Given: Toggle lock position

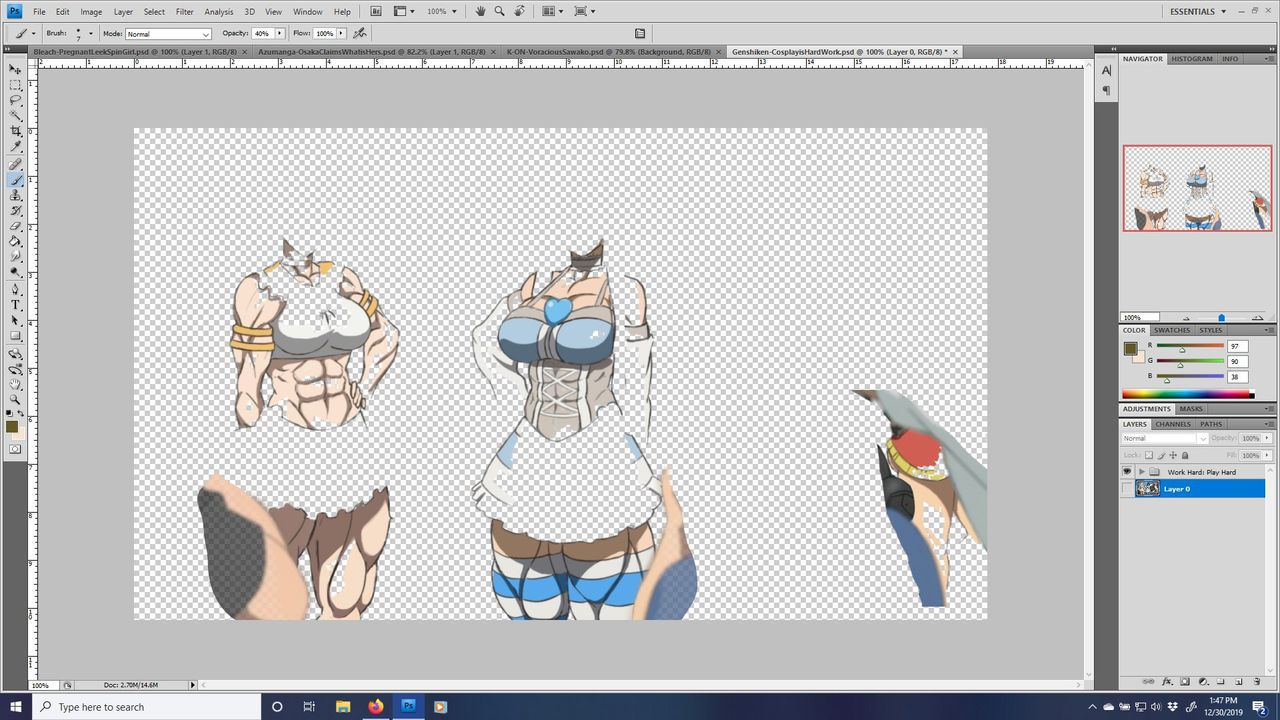Looking at the screenshot, I should pos(1174,455).
